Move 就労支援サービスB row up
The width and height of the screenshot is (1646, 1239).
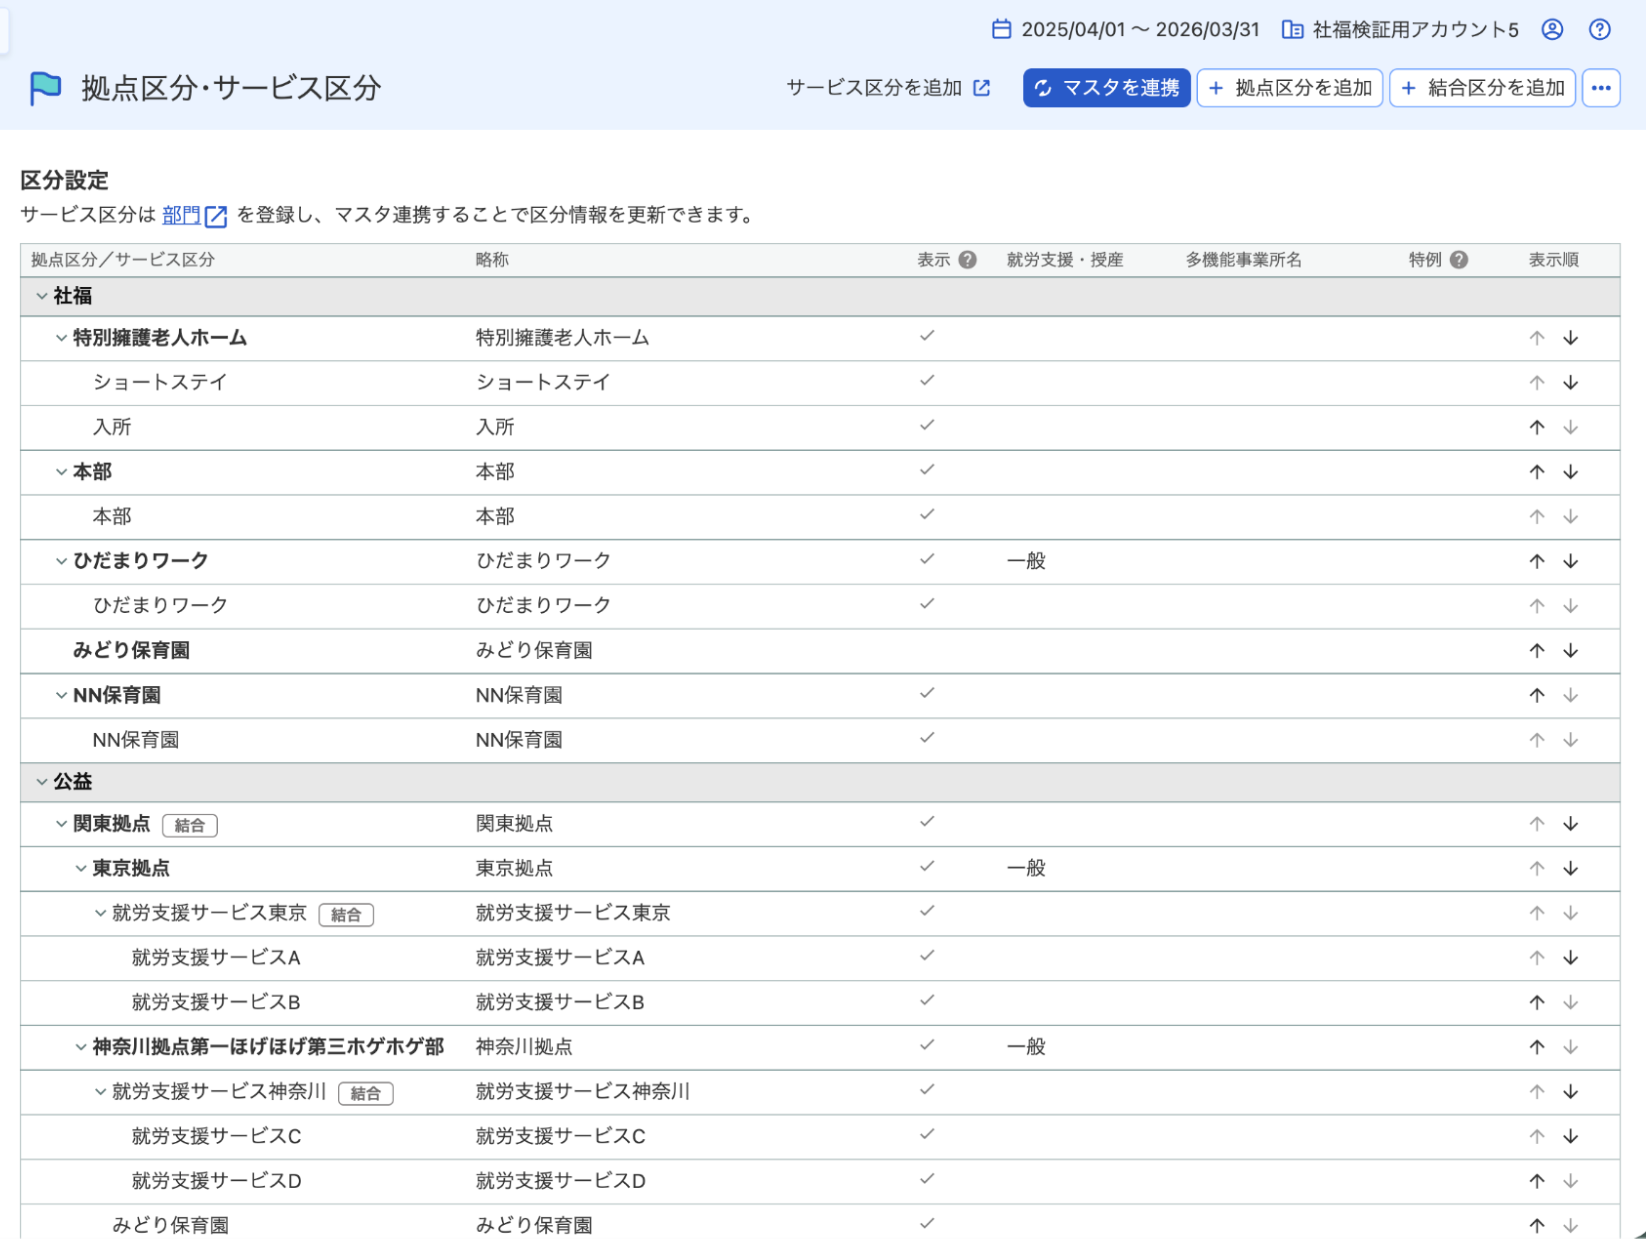pos(1537,1002)
